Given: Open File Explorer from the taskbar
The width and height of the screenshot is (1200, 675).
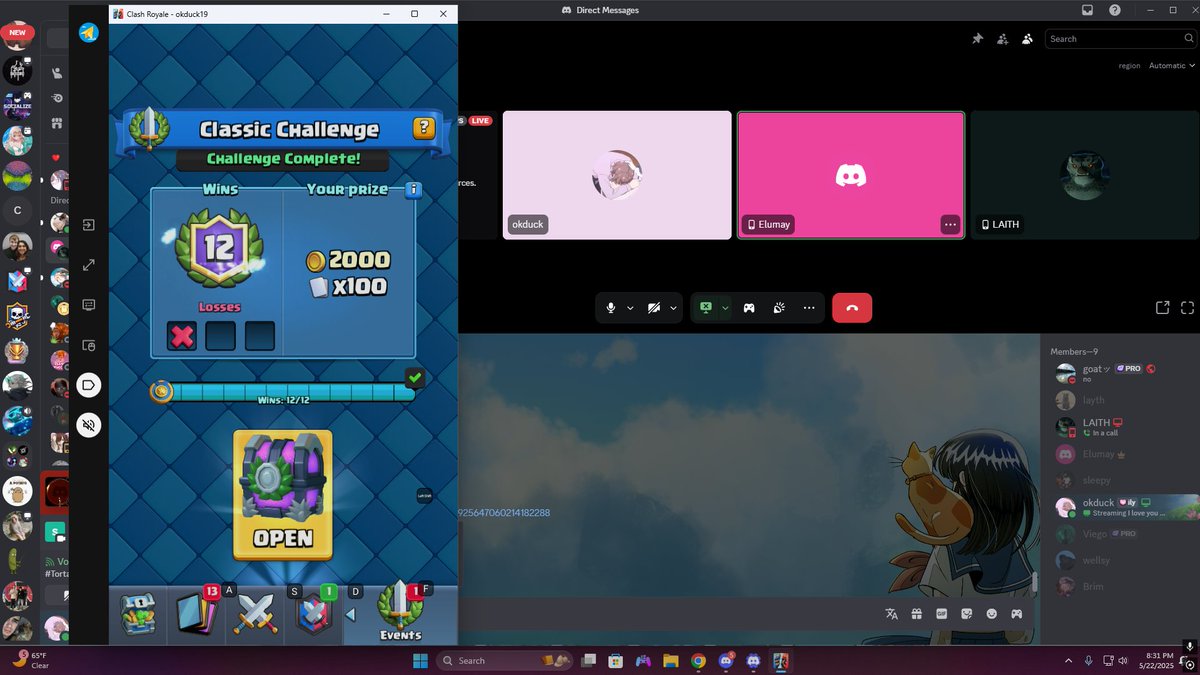Looking at the screenshot, I should 670,660.
